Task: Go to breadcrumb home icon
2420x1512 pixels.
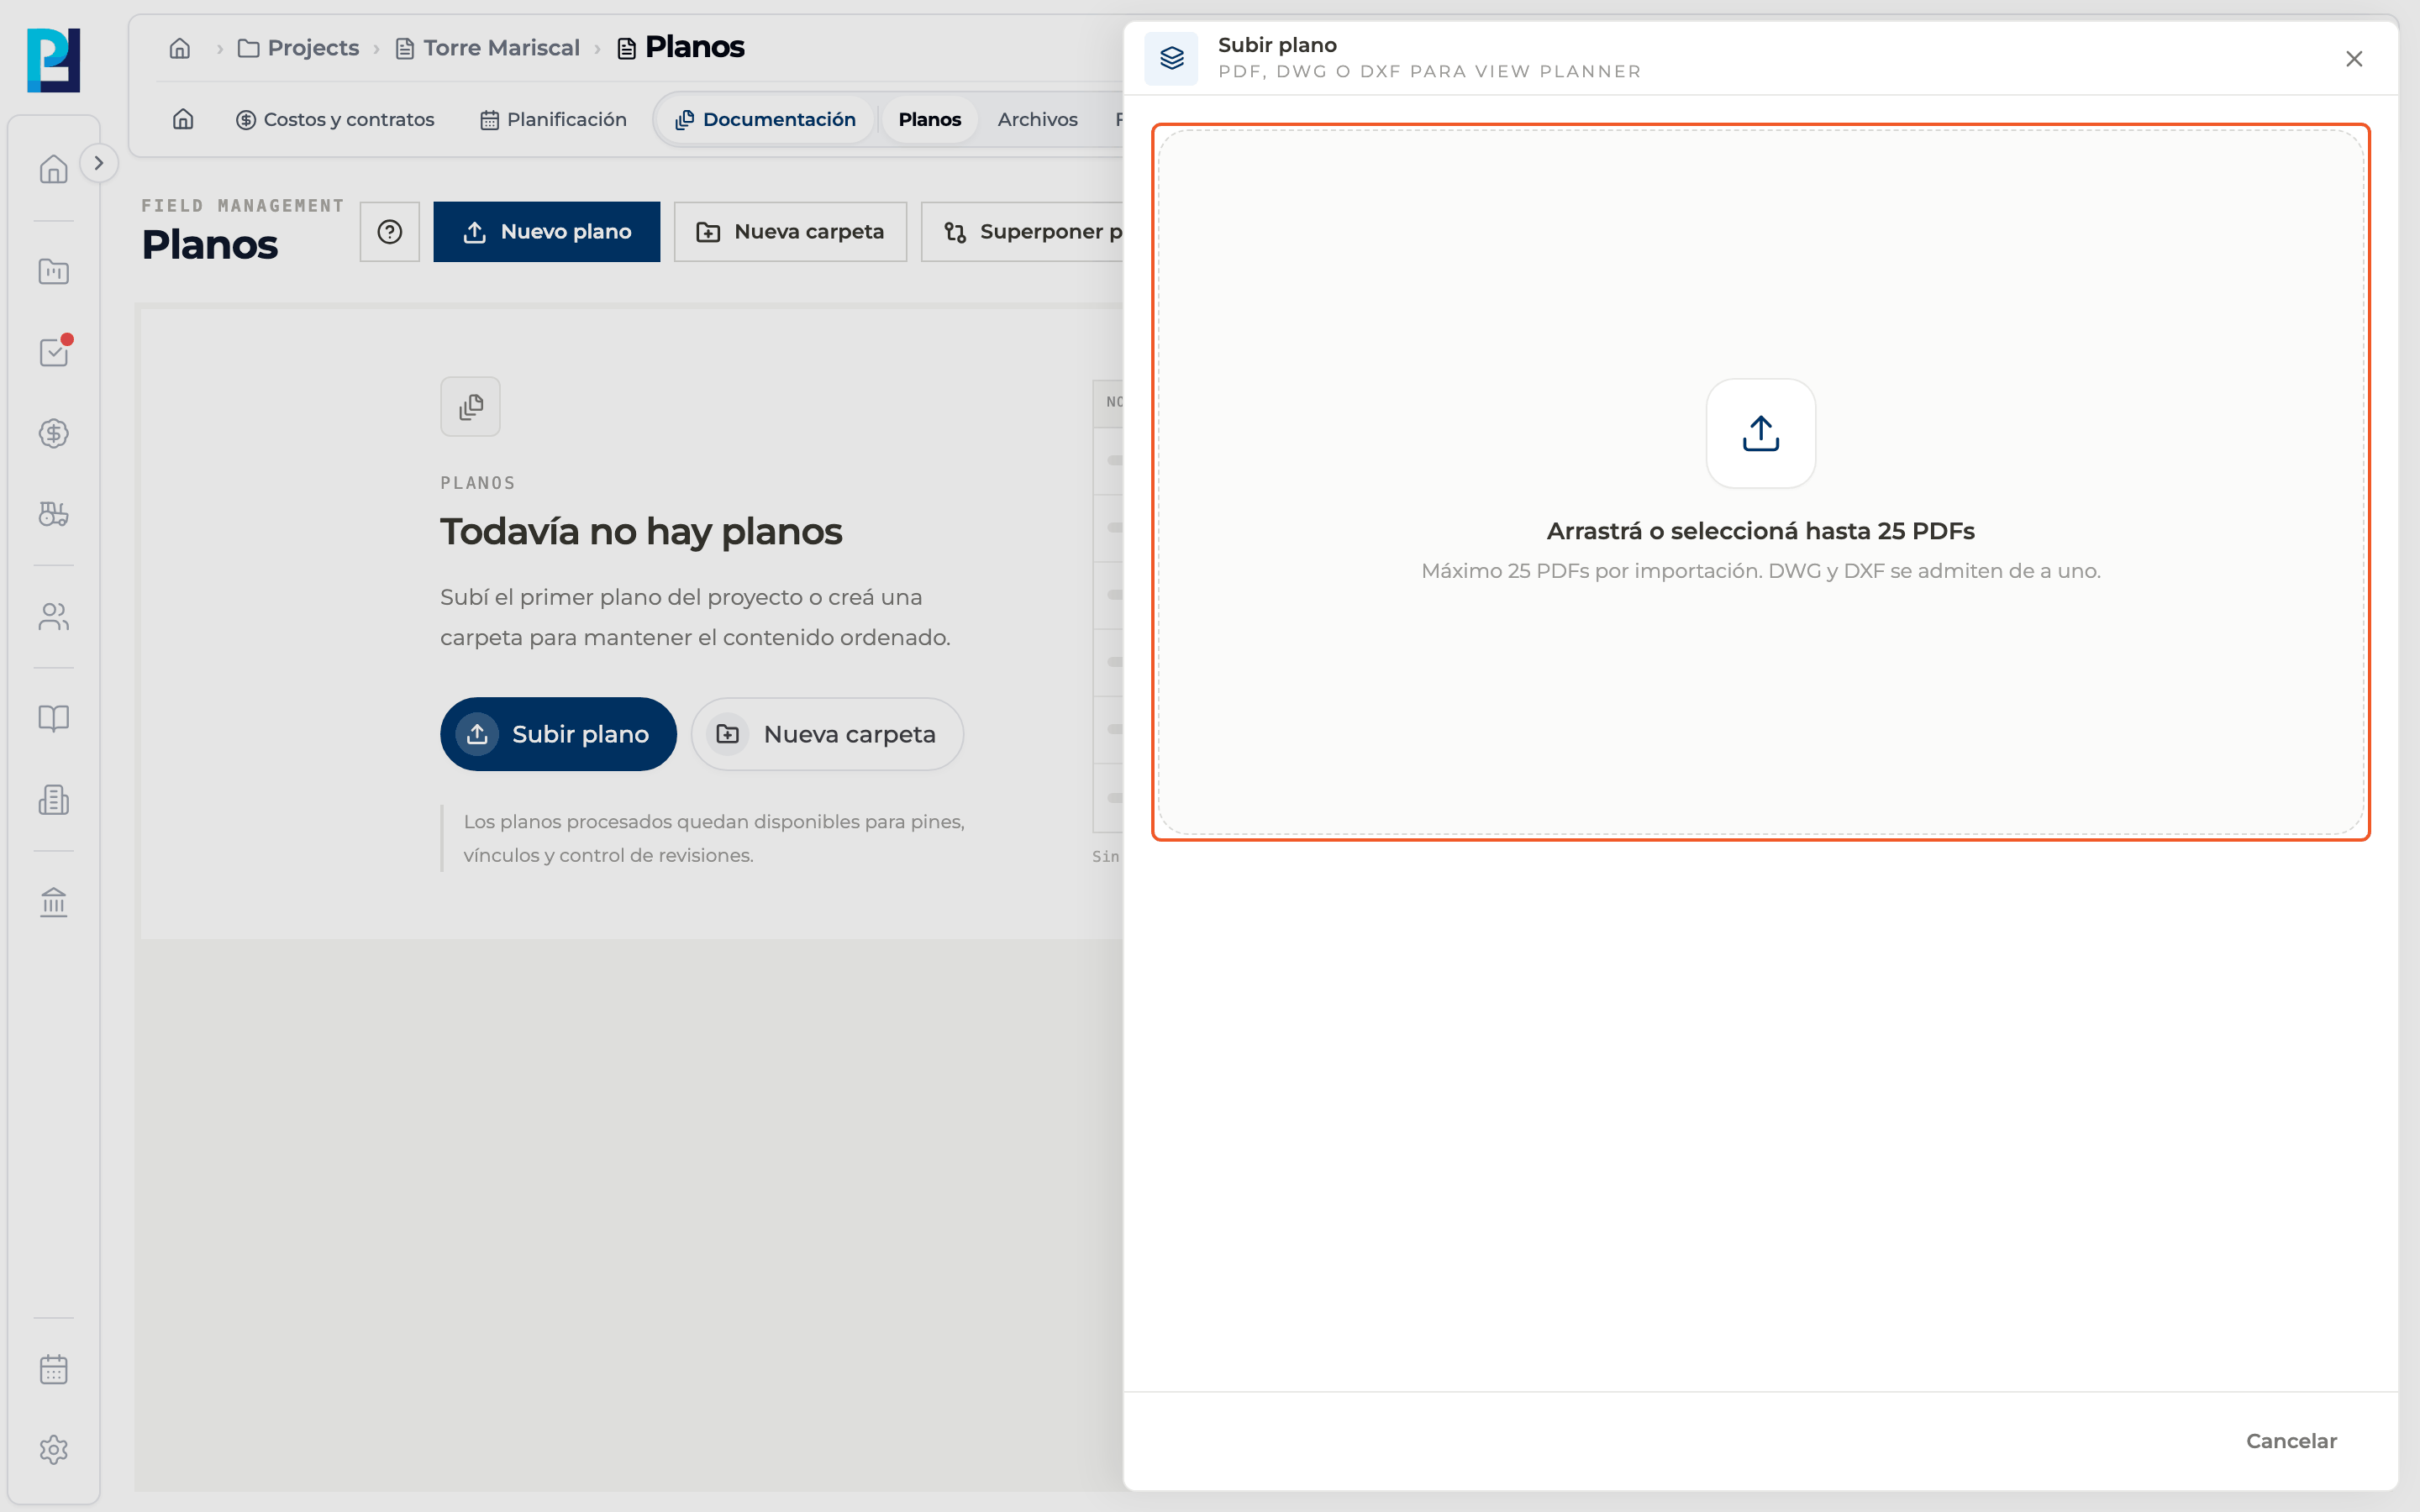Action: pos(180,48)
